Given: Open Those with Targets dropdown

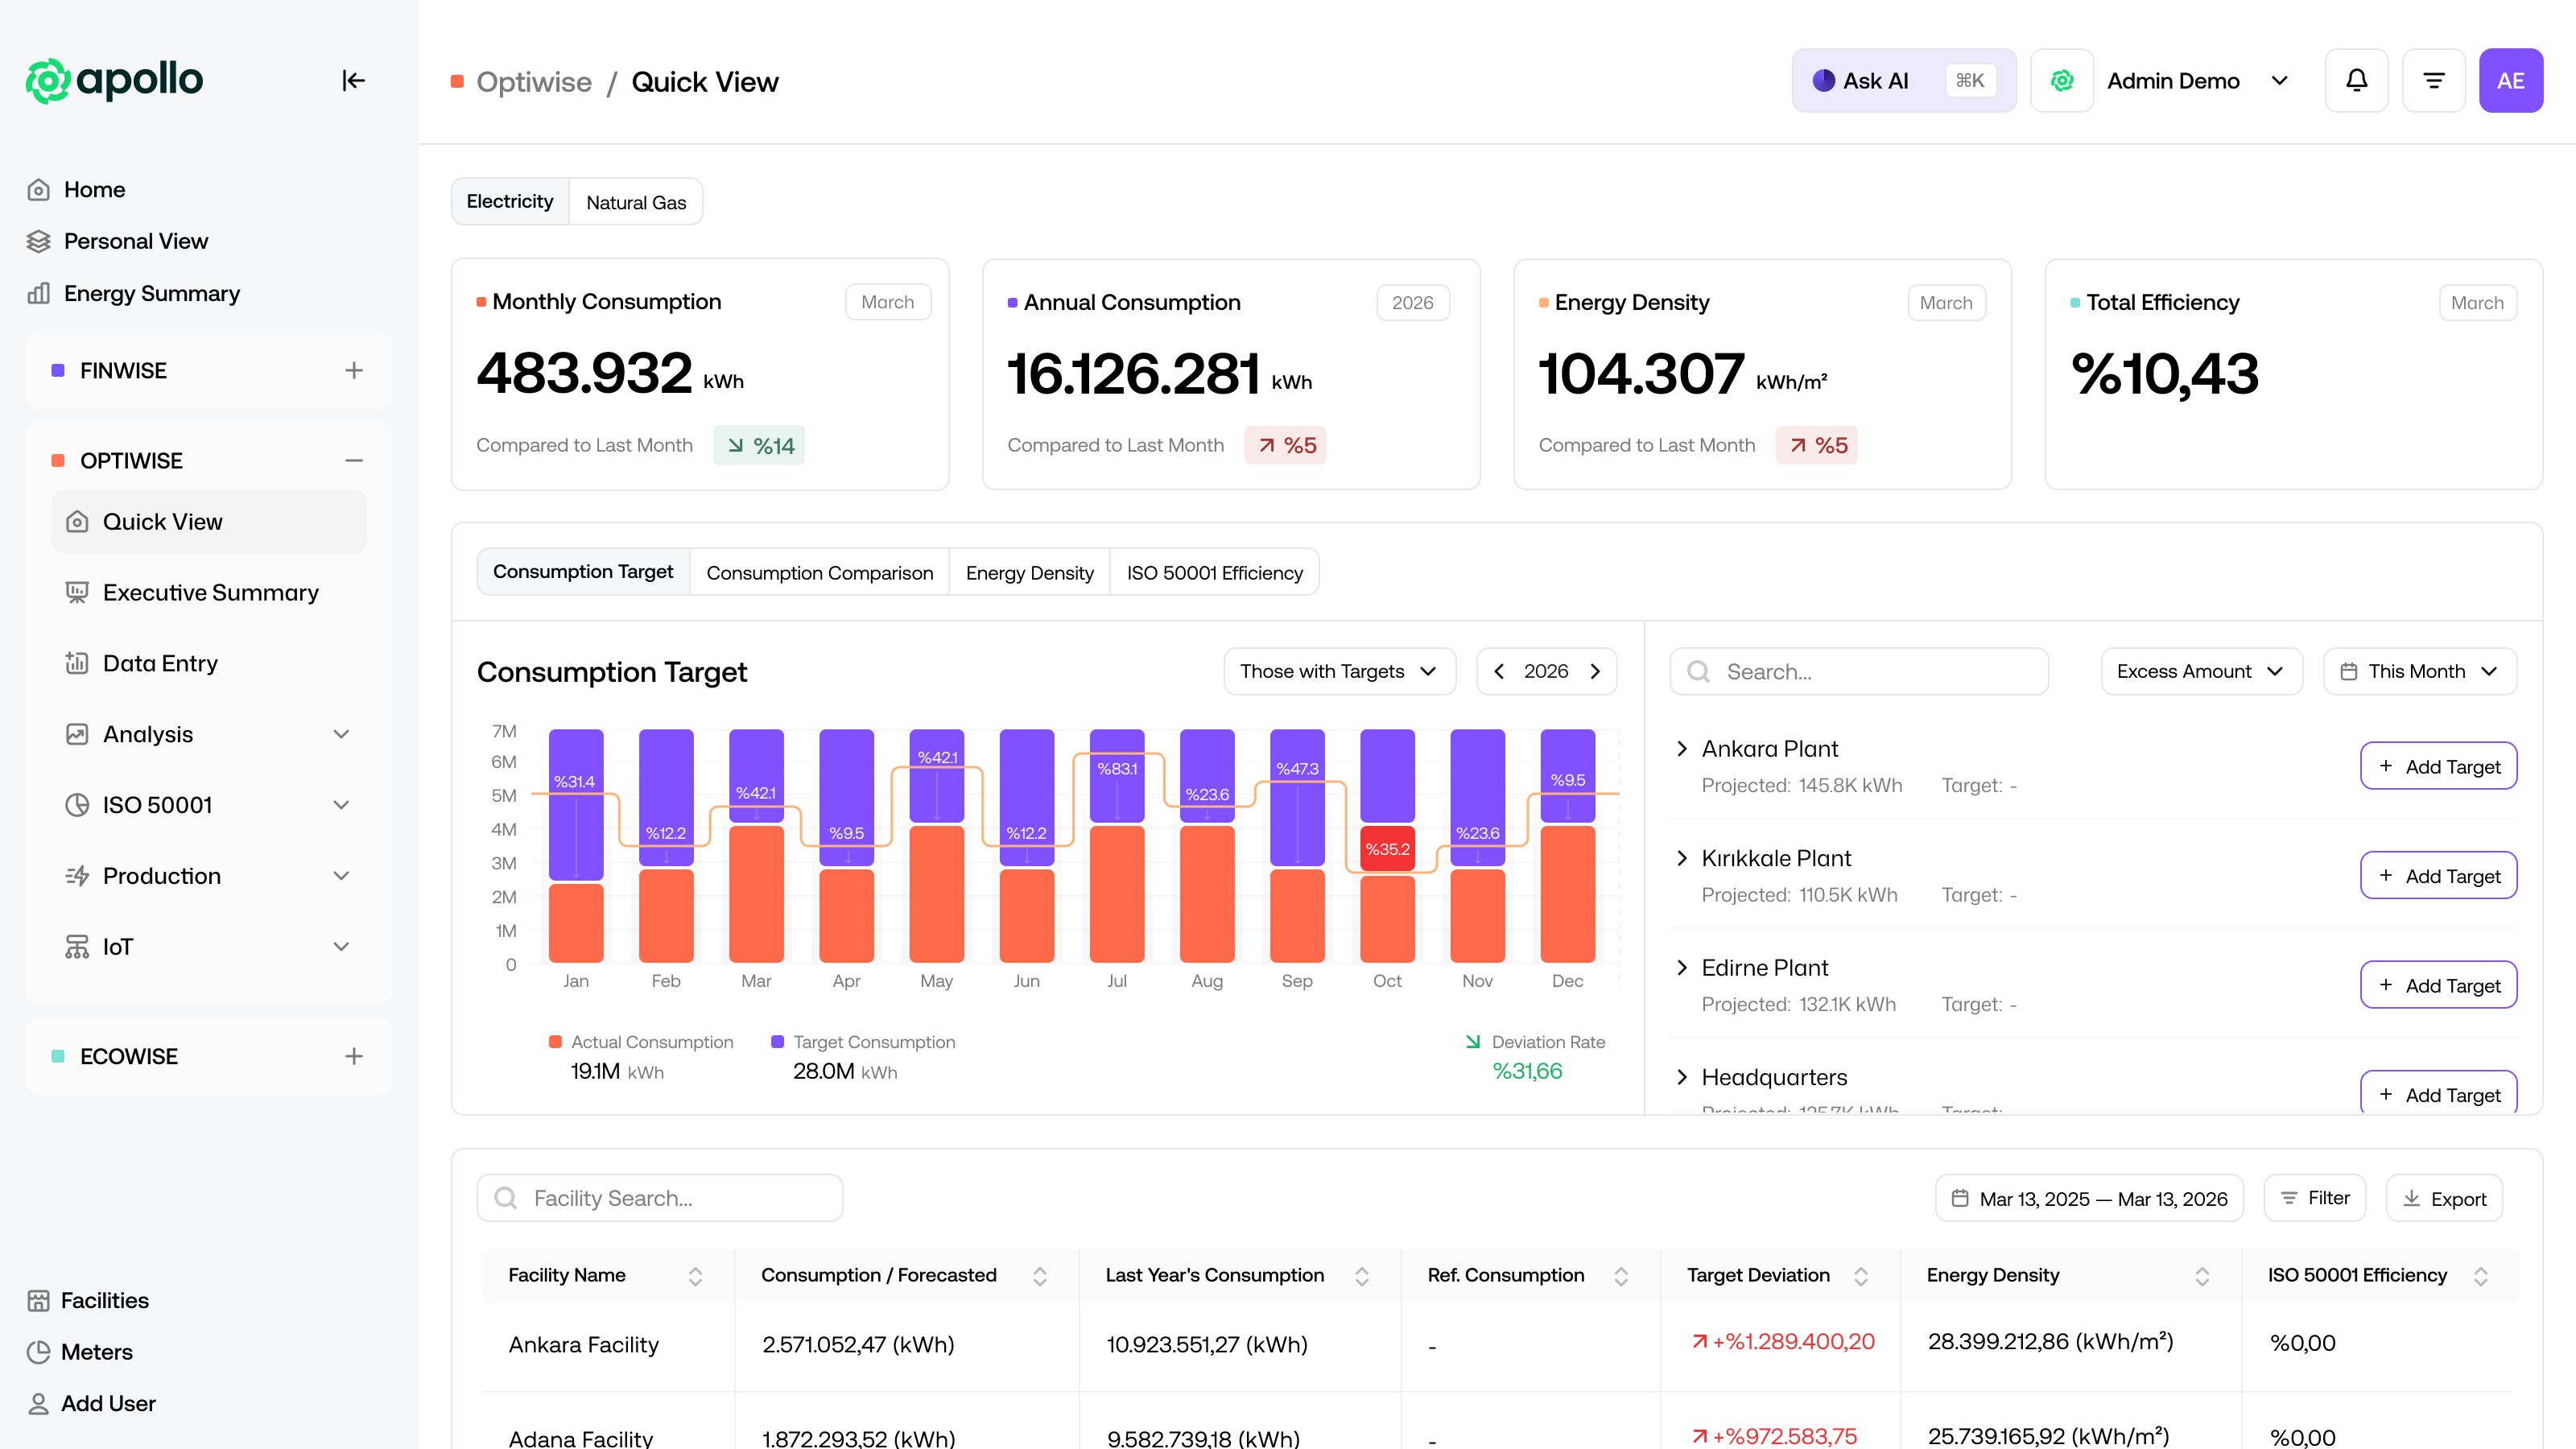Looking at the screenshot, I should [1338, 671].
